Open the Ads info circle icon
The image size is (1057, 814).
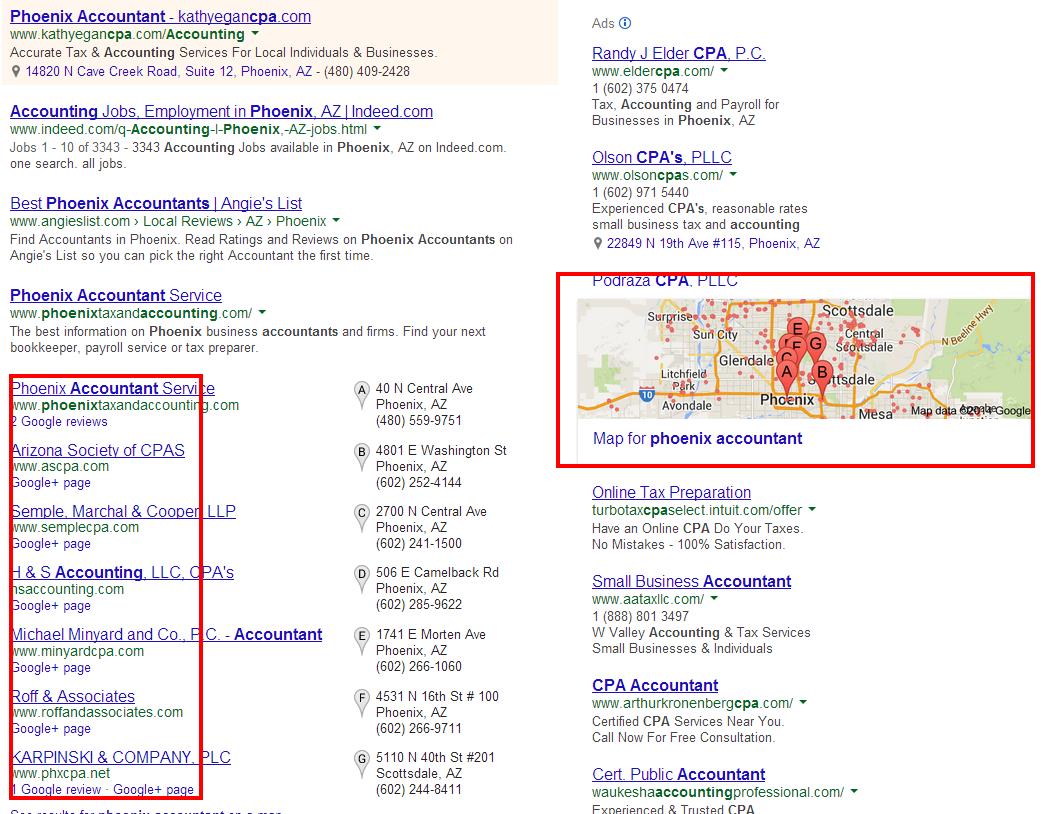(x=625, y=24)
